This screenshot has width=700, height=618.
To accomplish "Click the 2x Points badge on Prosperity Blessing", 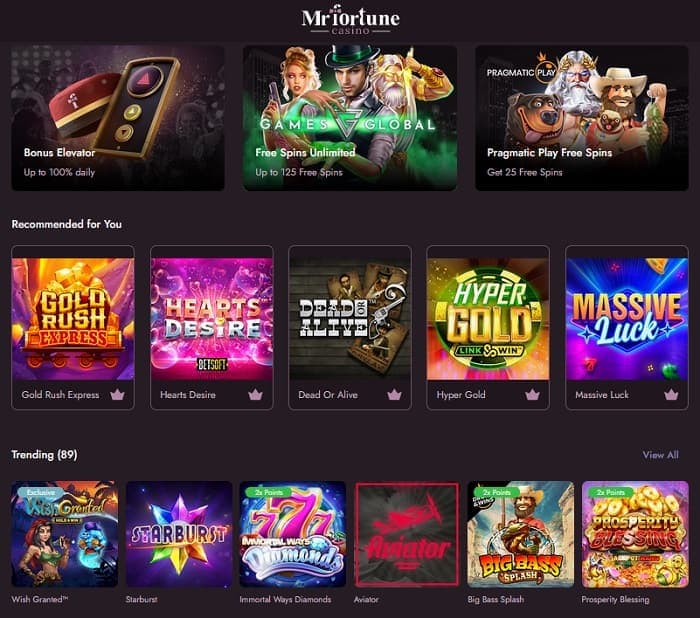I will (x=610, y=492).
